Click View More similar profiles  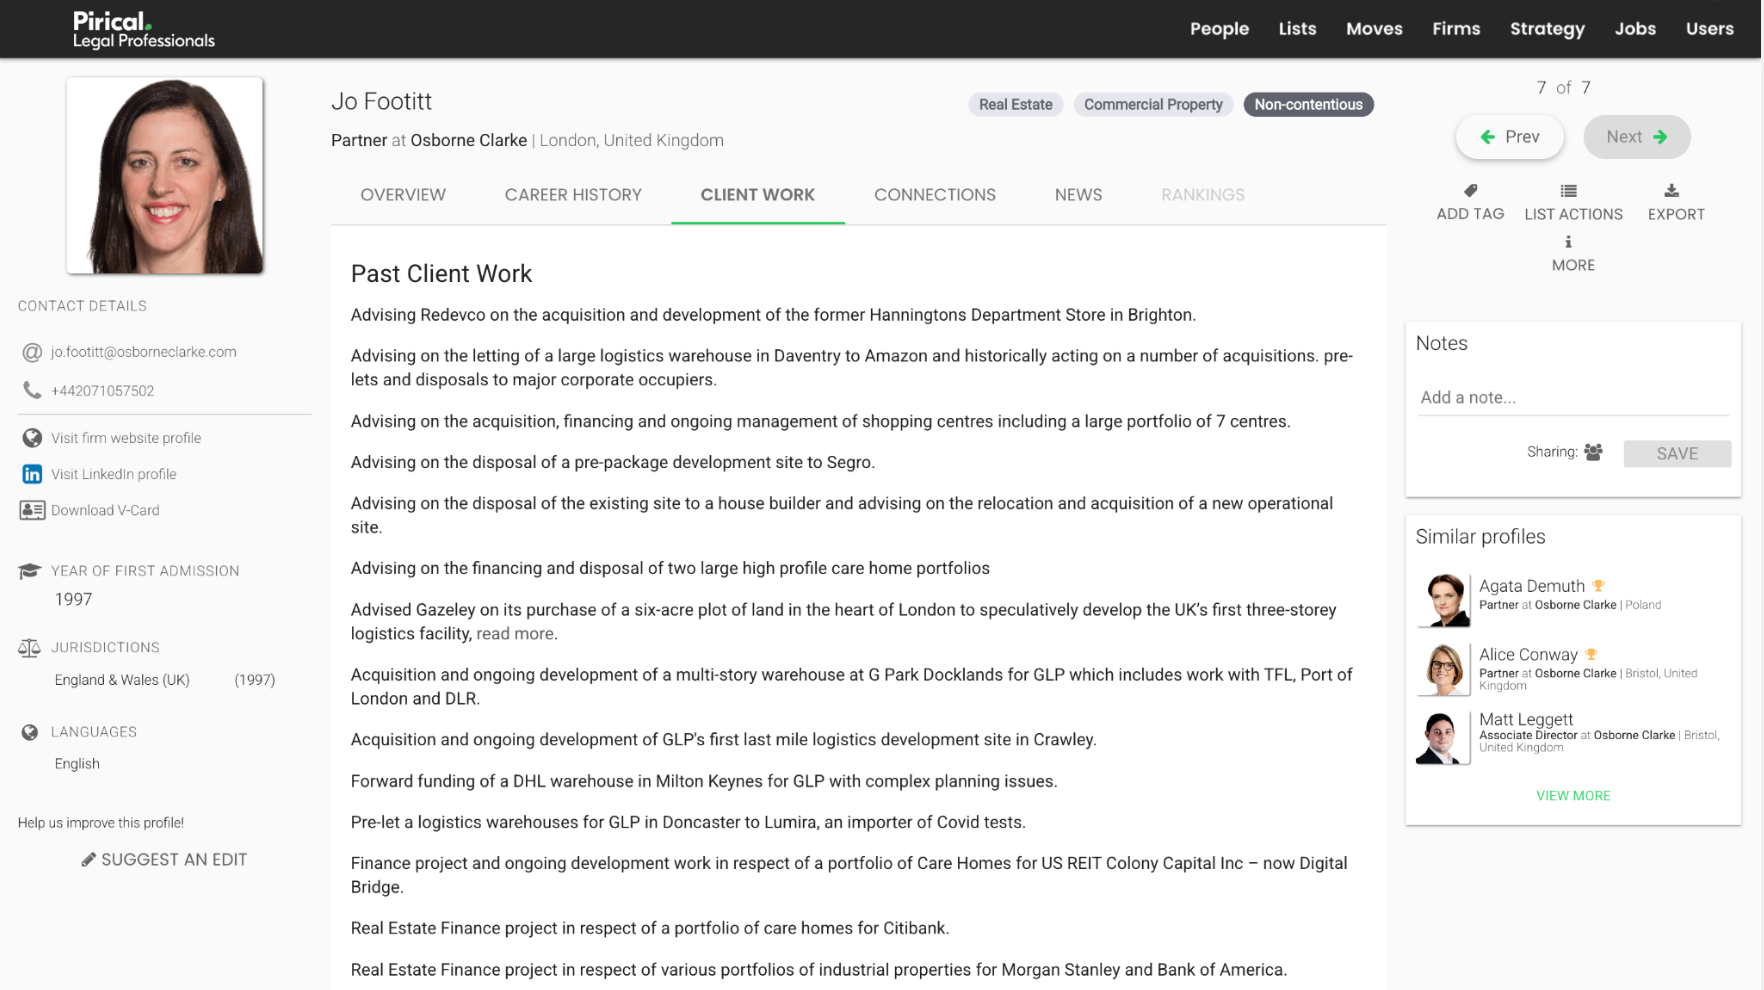tap(1573, 796)
